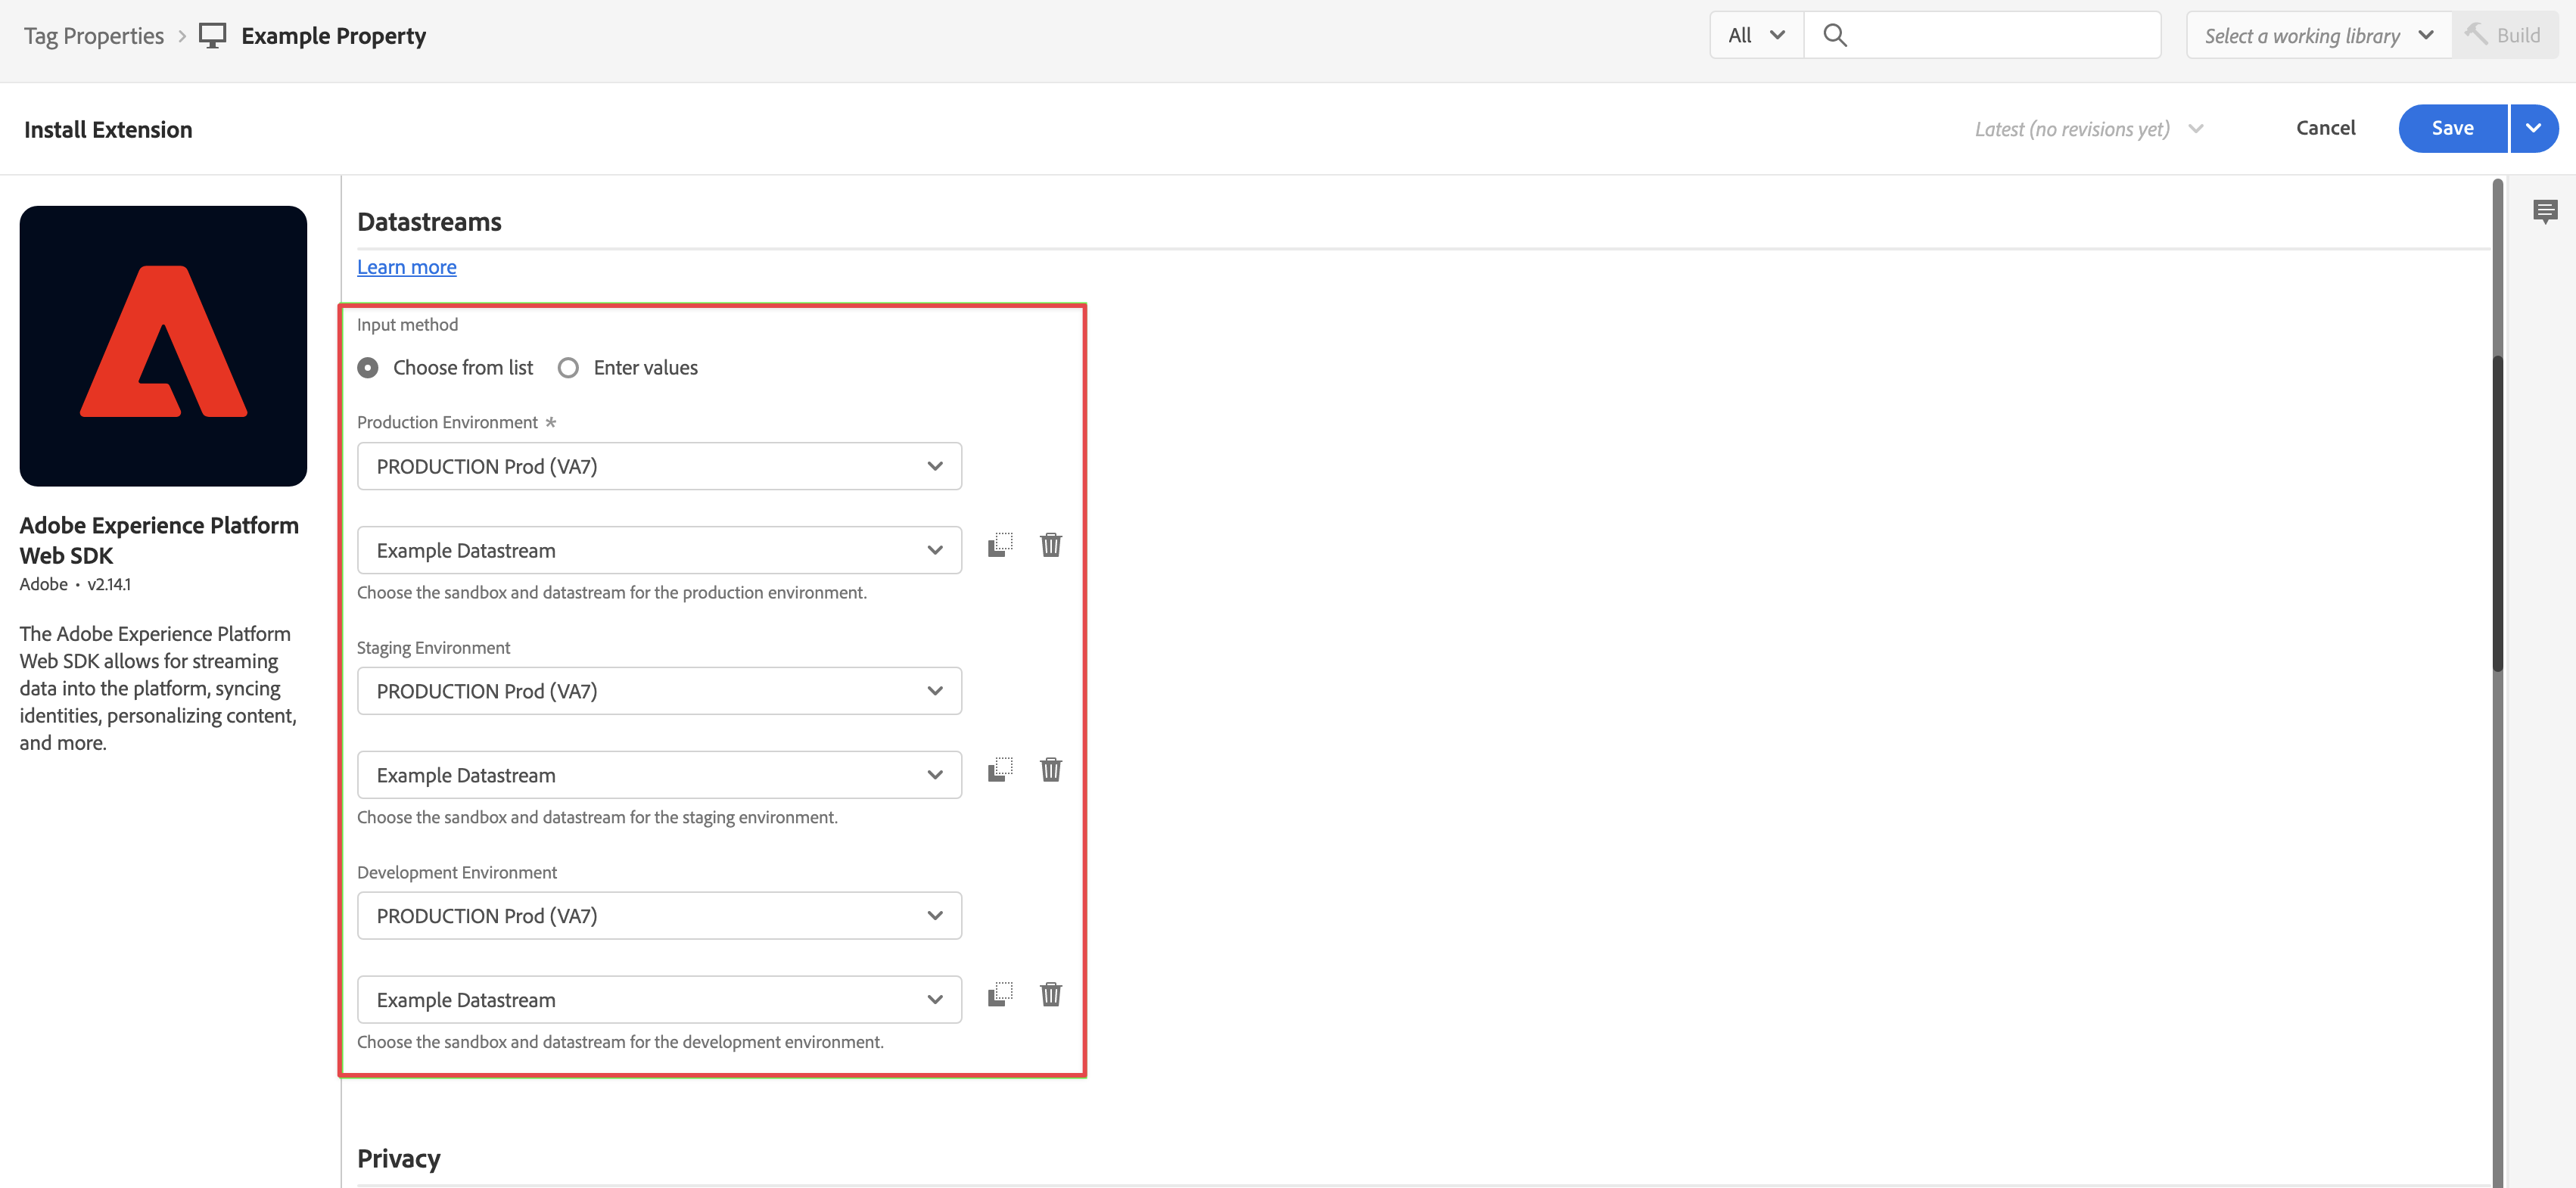Screen dimensions: 2576x1188
Task: Open Development Environment sandbox dropdown
Action: pyautogui.click(x=659, y=916)
